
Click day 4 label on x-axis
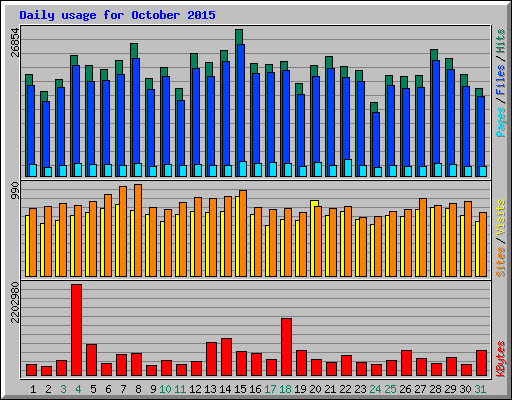click(78, 389)
